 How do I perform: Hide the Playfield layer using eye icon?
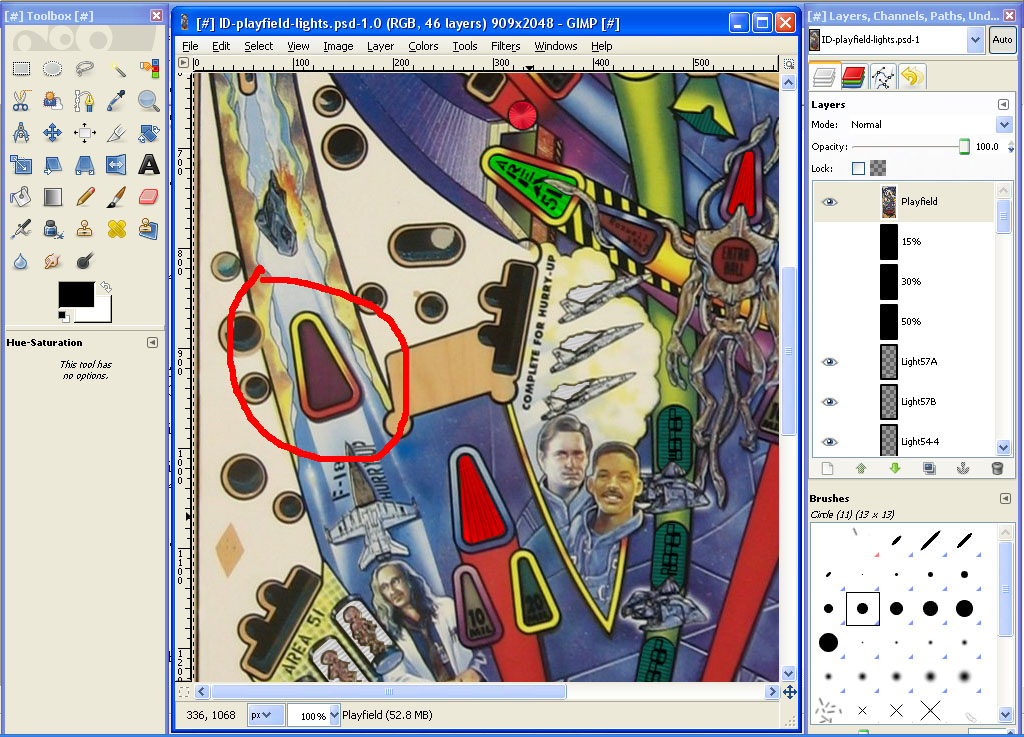coord(829,202)
